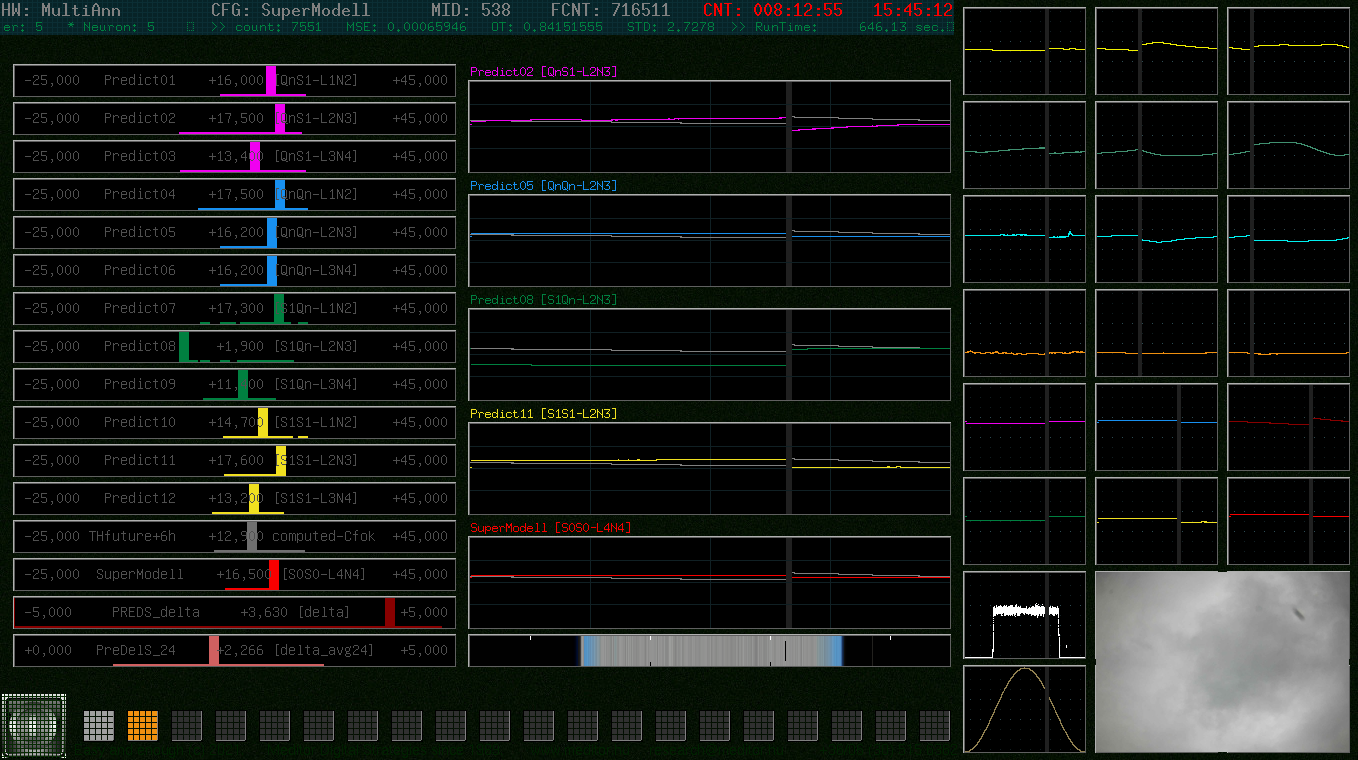
Task: Click the HW: MultiAnn header text
Action: (62, 10)
